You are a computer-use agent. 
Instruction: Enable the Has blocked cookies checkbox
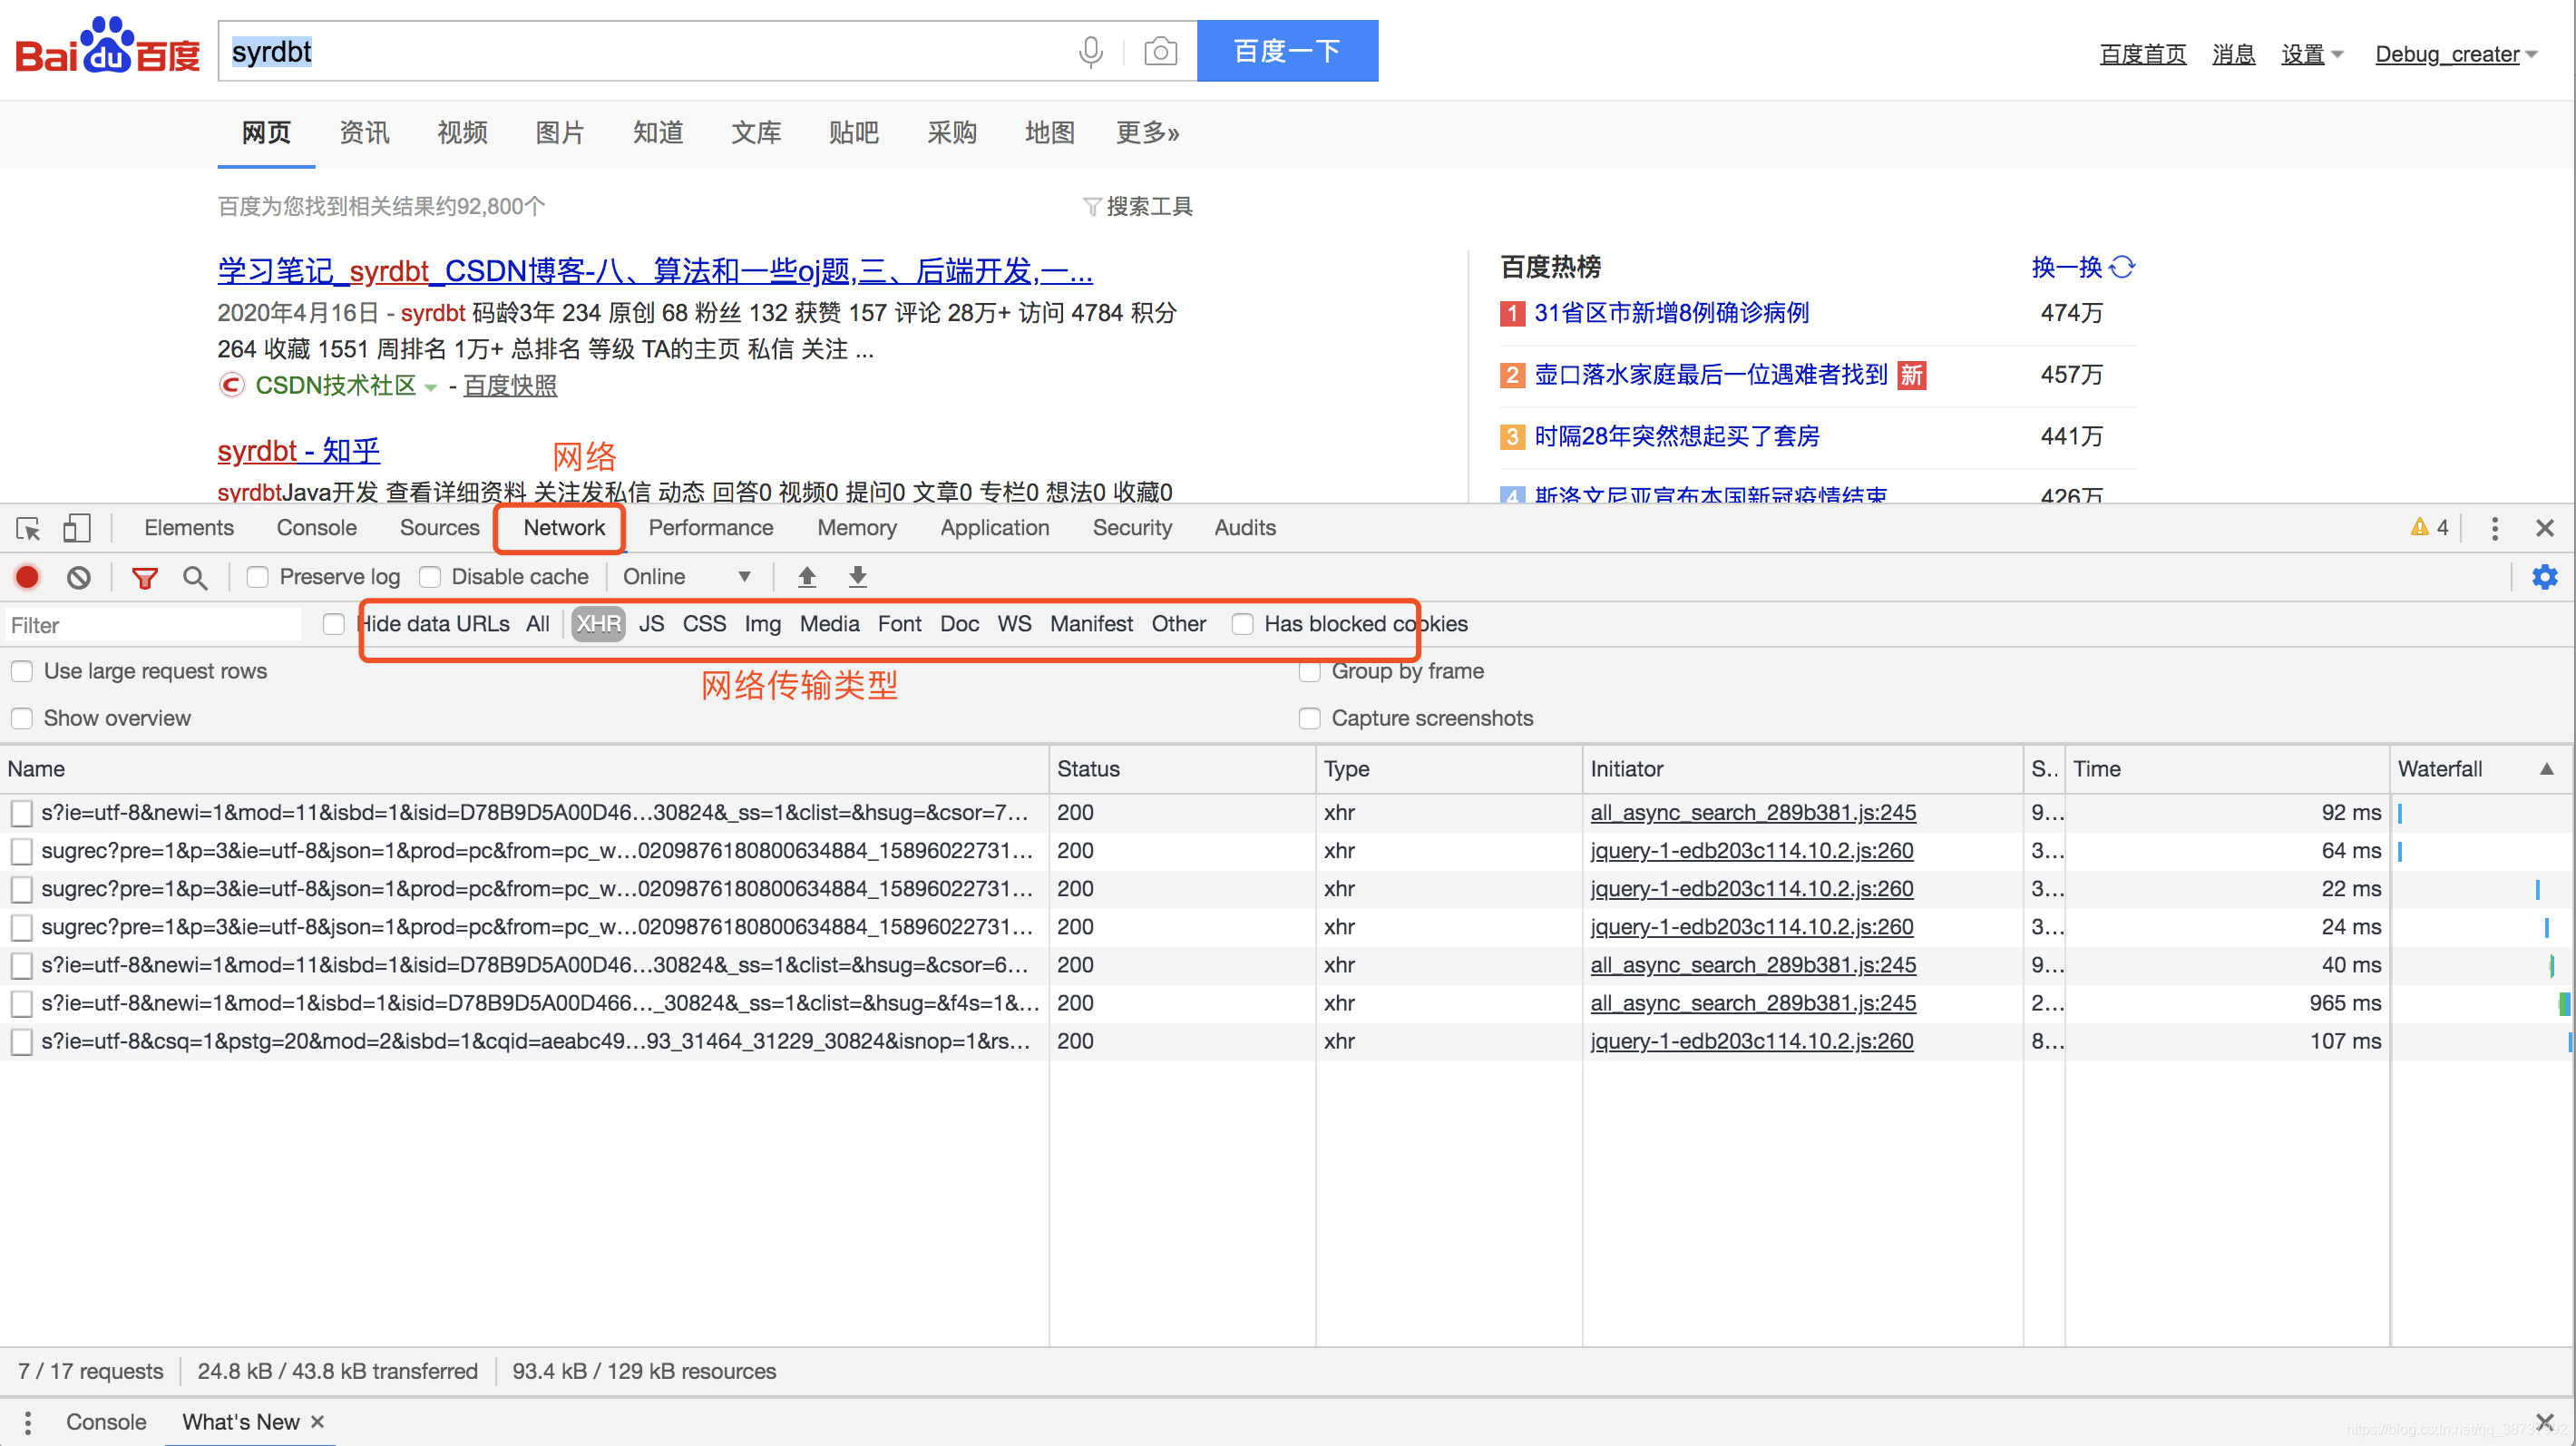pos(1242,623)
